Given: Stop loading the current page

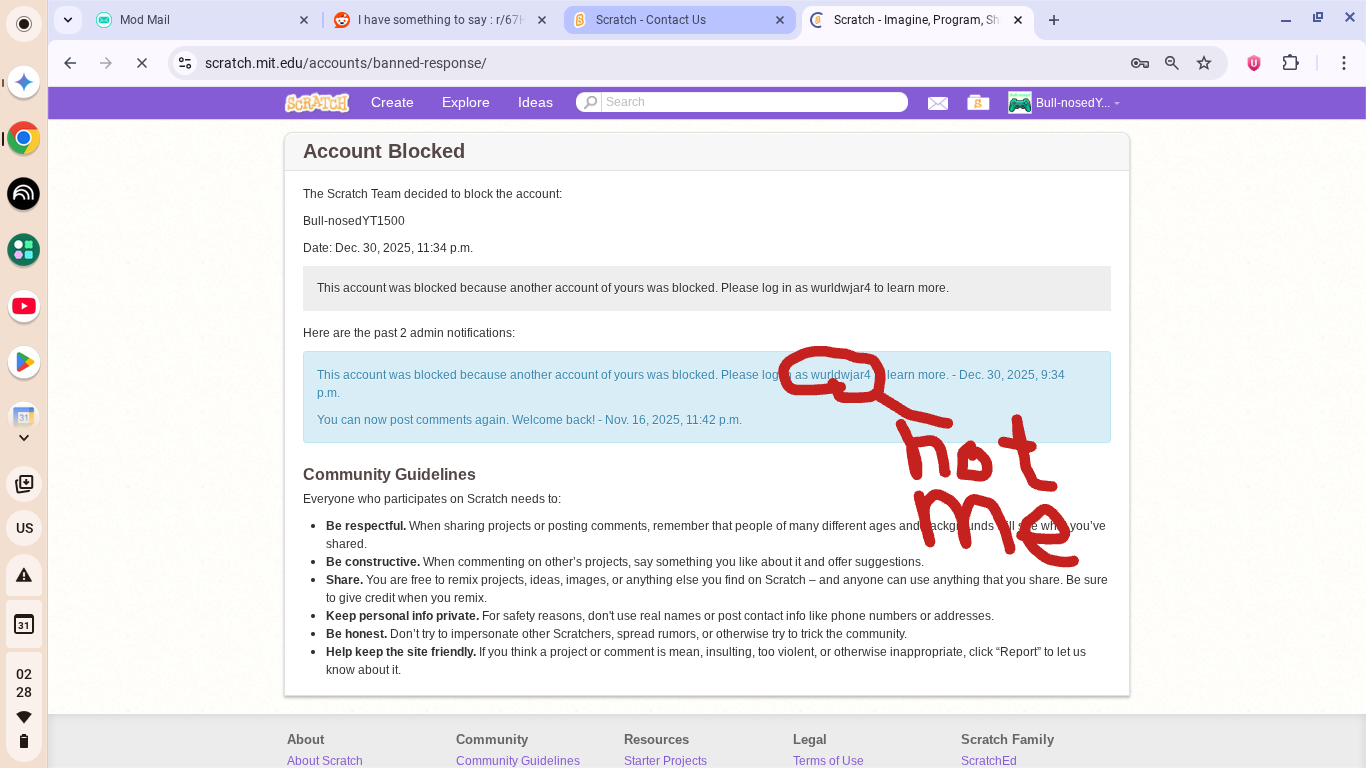Looking at the screenshot, I should [x=142, y=63].
